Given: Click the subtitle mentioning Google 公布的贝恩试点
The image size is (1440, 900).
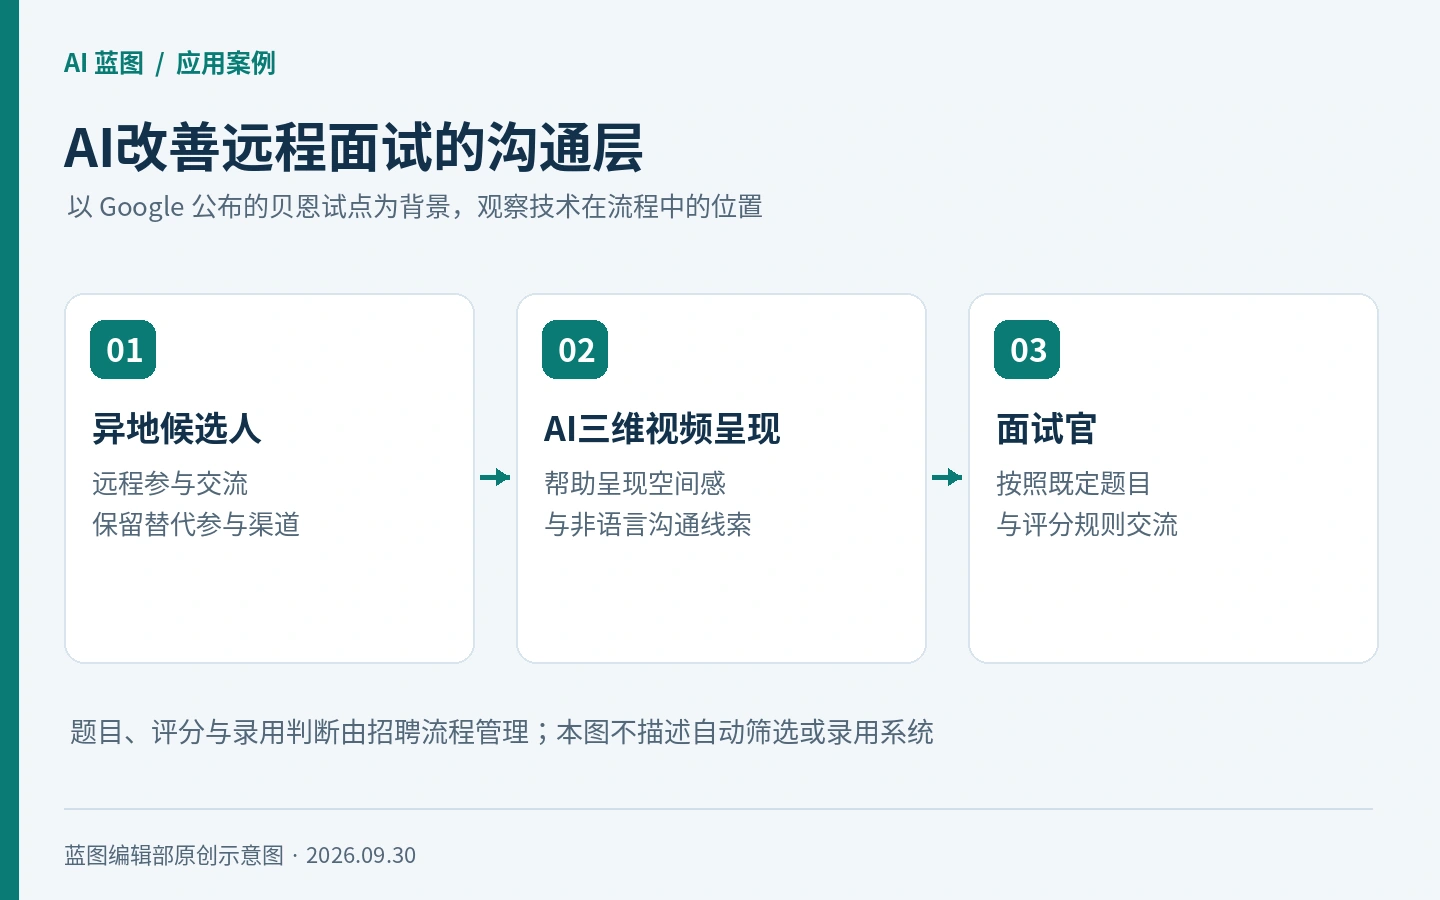Looking at the screenshot, I should coord(415,207).
